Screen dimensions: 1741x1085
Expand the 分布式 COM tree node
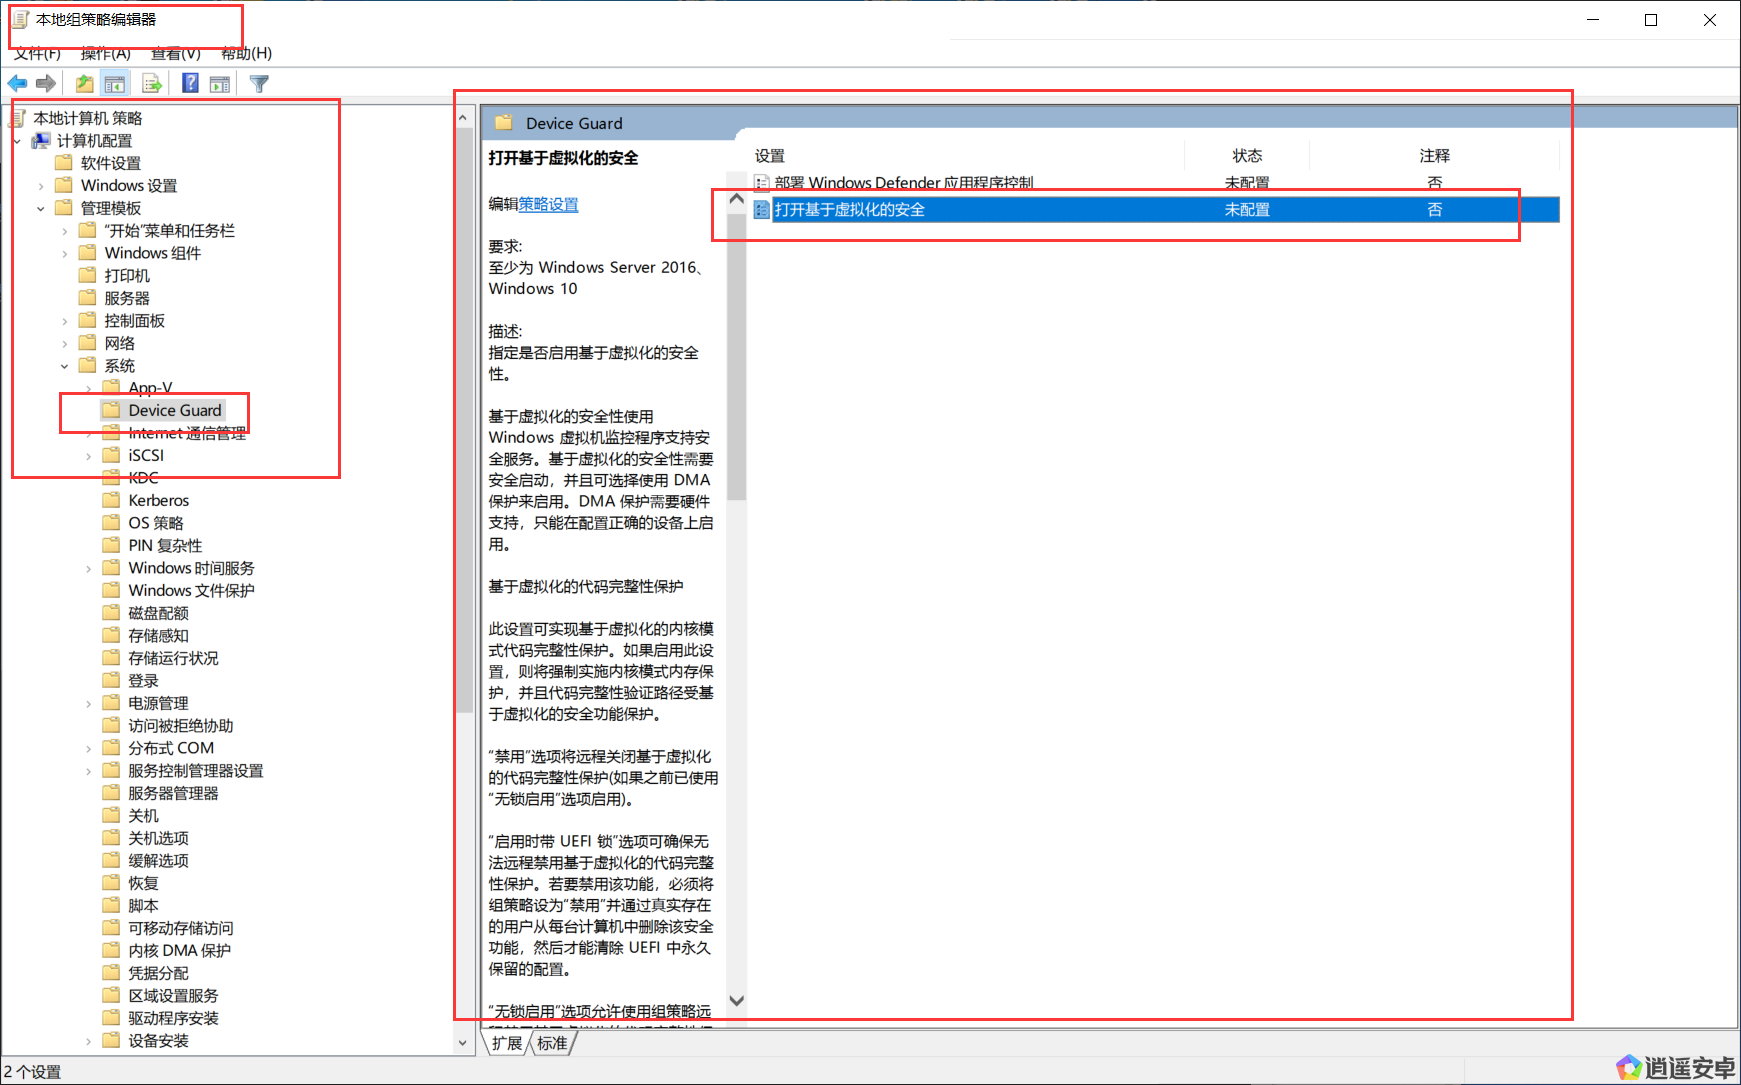89,748
